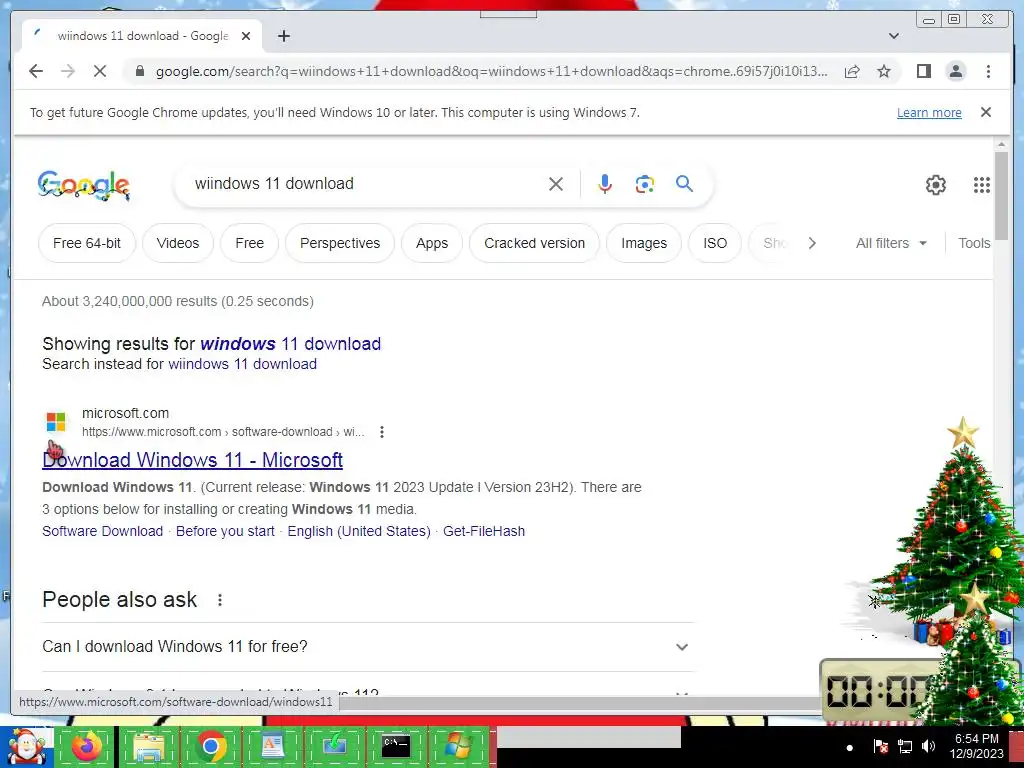Open the Action Center flag in the tray
The height and width of the screenshot is (768, 1024).
coord(880,746)
